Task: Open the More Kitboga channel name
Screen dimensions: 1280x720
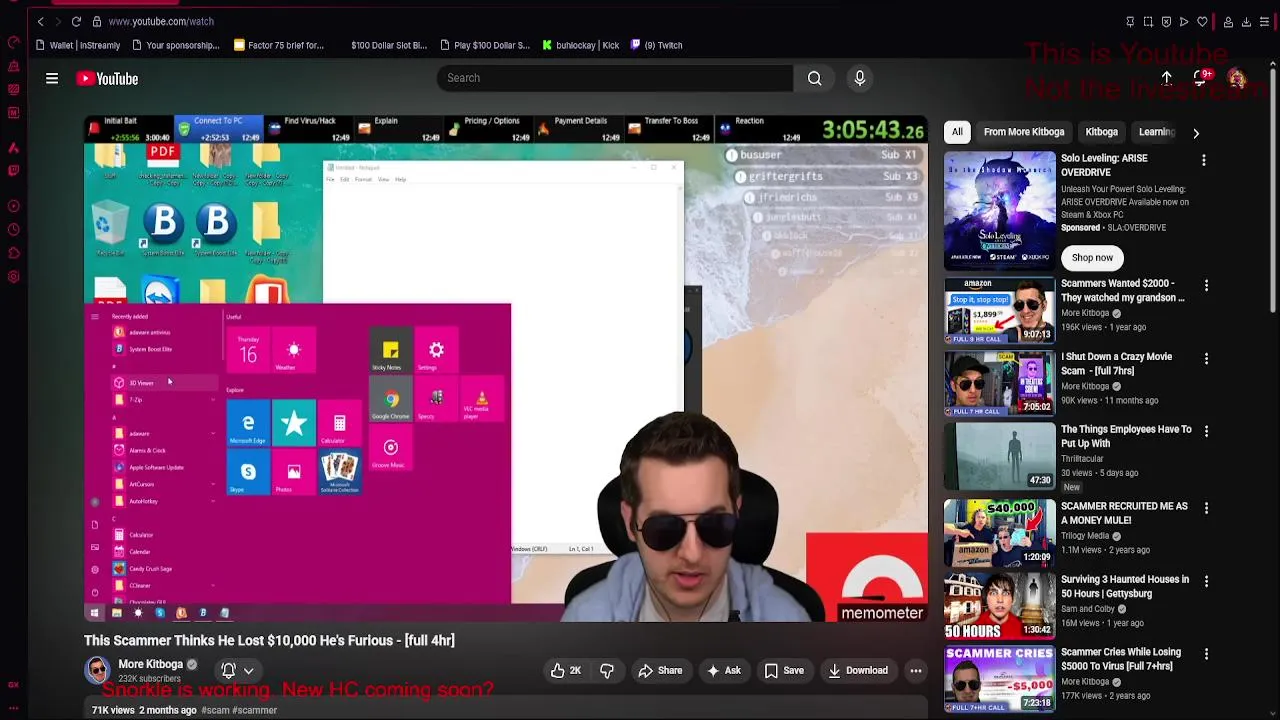Action: coord(150,664)
